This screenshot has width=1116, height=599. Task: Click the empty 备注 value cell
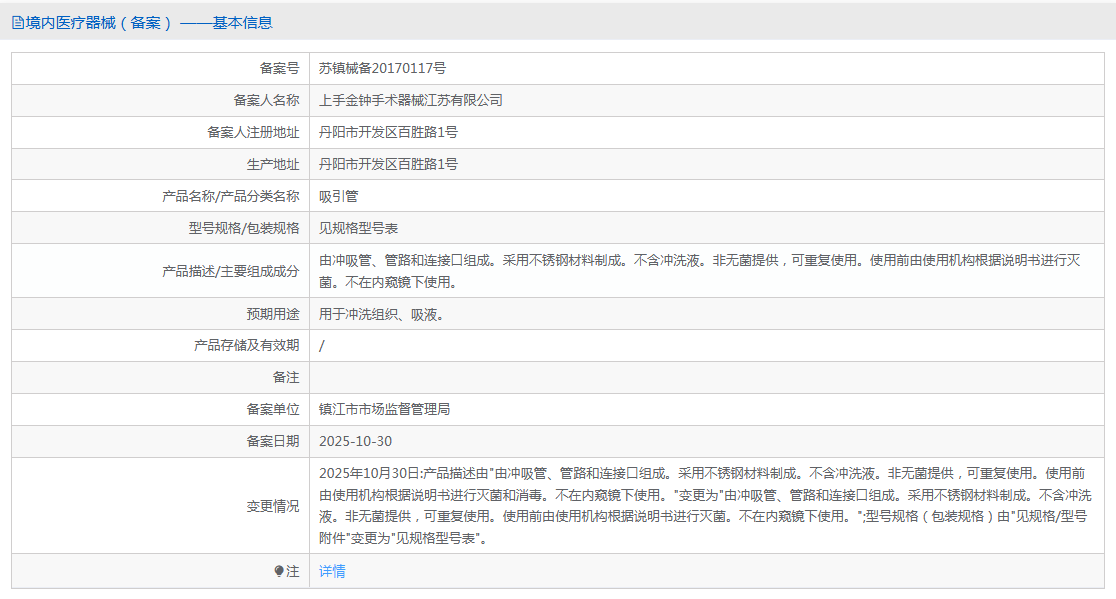(707, 378)
